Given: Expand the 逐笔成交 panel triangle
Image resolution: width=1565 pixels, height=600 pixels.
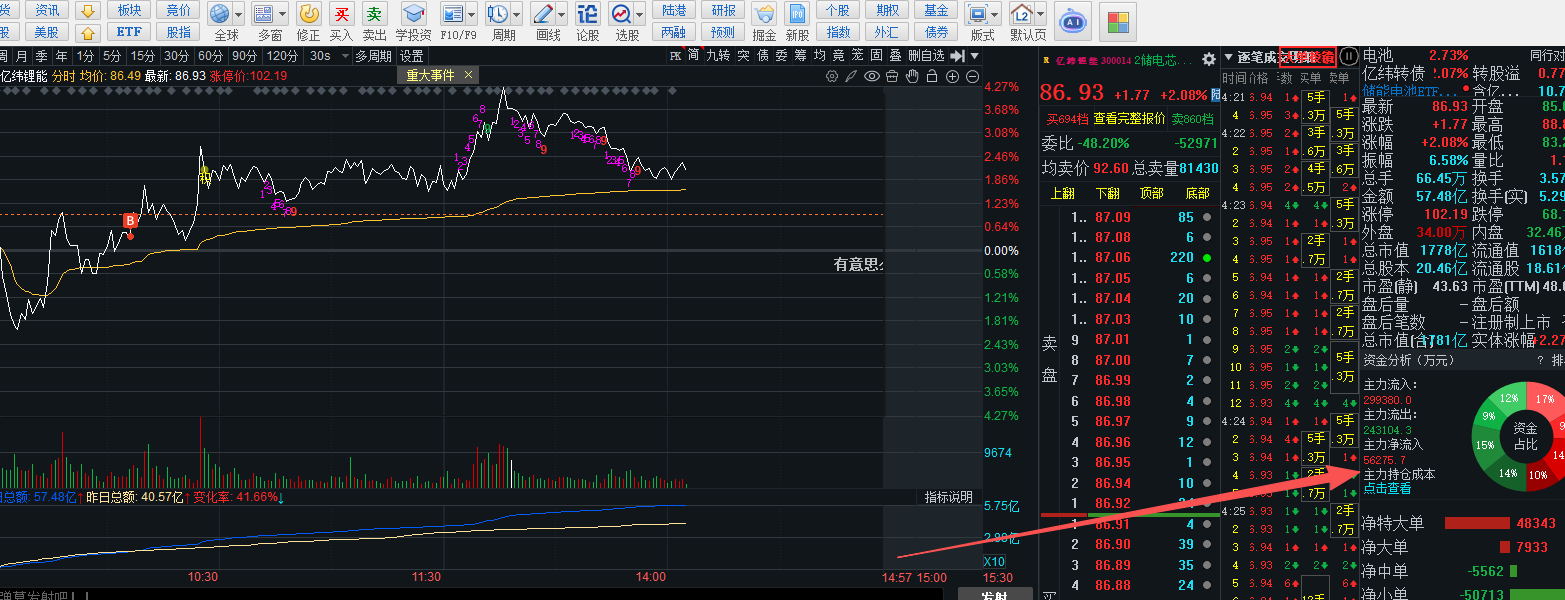Looking at the screenshot, I should tap(1228, 57).
